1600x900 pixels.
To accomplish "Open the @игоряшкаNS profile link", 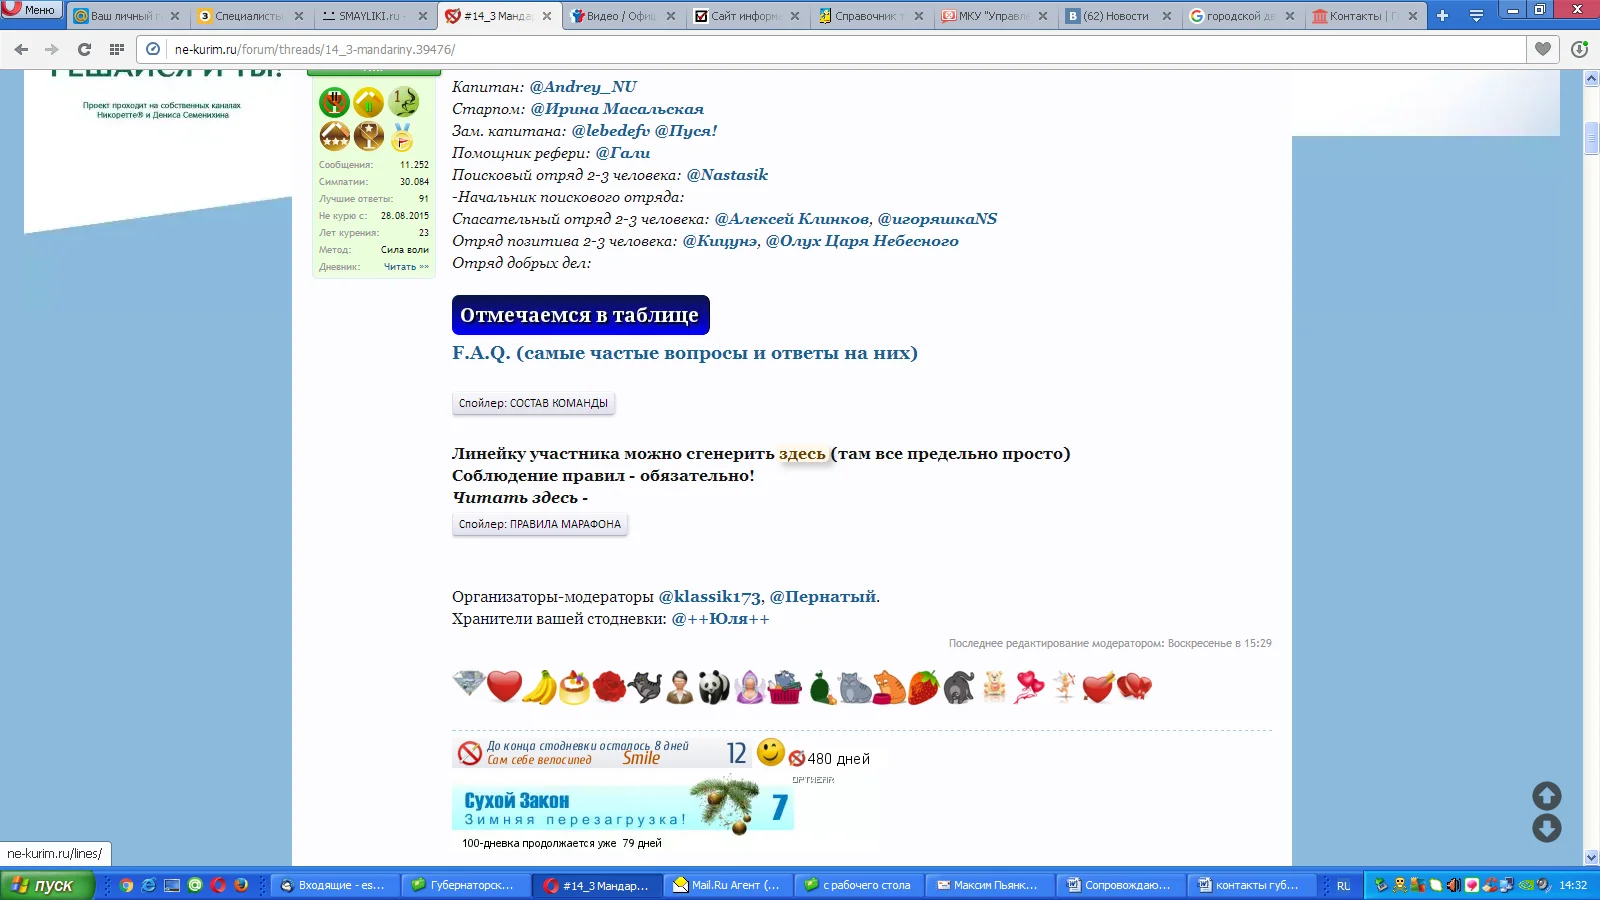I will (937, 219).
